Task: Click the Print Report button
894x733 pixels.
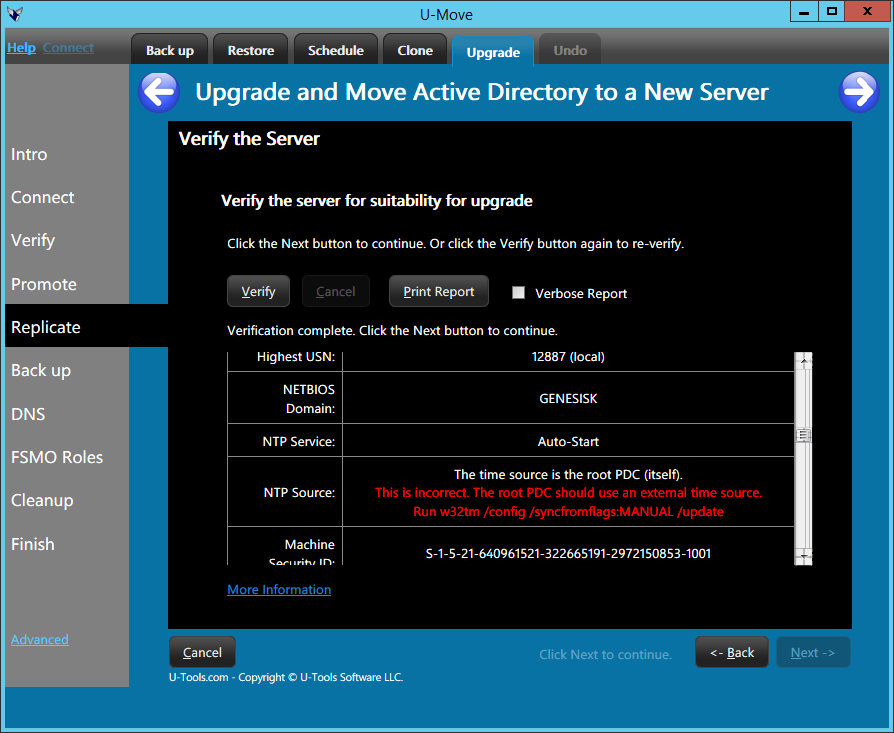Action: pos(438,291)
